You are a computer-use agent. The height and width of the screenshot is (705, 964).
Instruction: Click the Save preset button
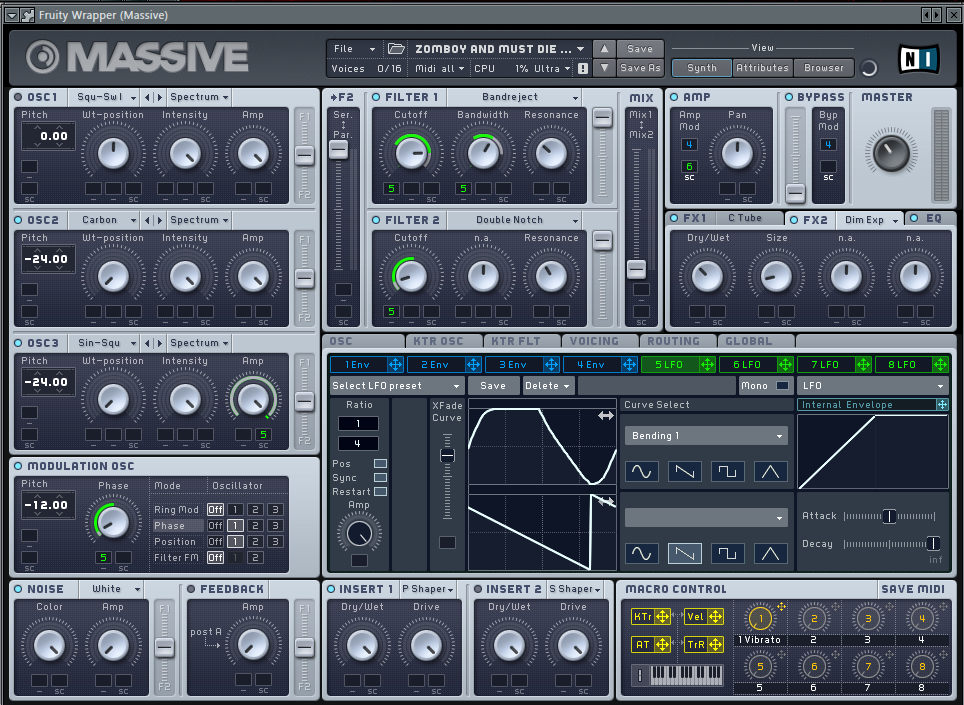(640, 49)
